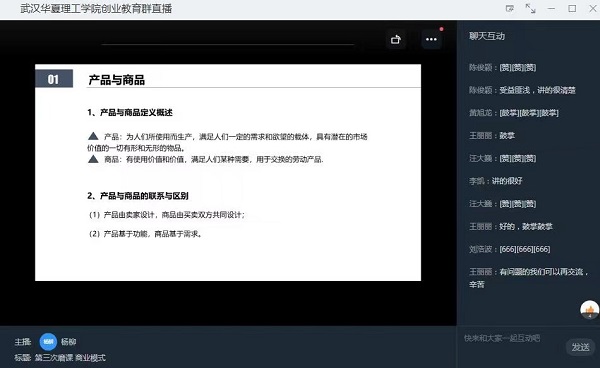Click the host name 杨柳
This screenshot has width=600, height=368.
click(x=68, y=342)
